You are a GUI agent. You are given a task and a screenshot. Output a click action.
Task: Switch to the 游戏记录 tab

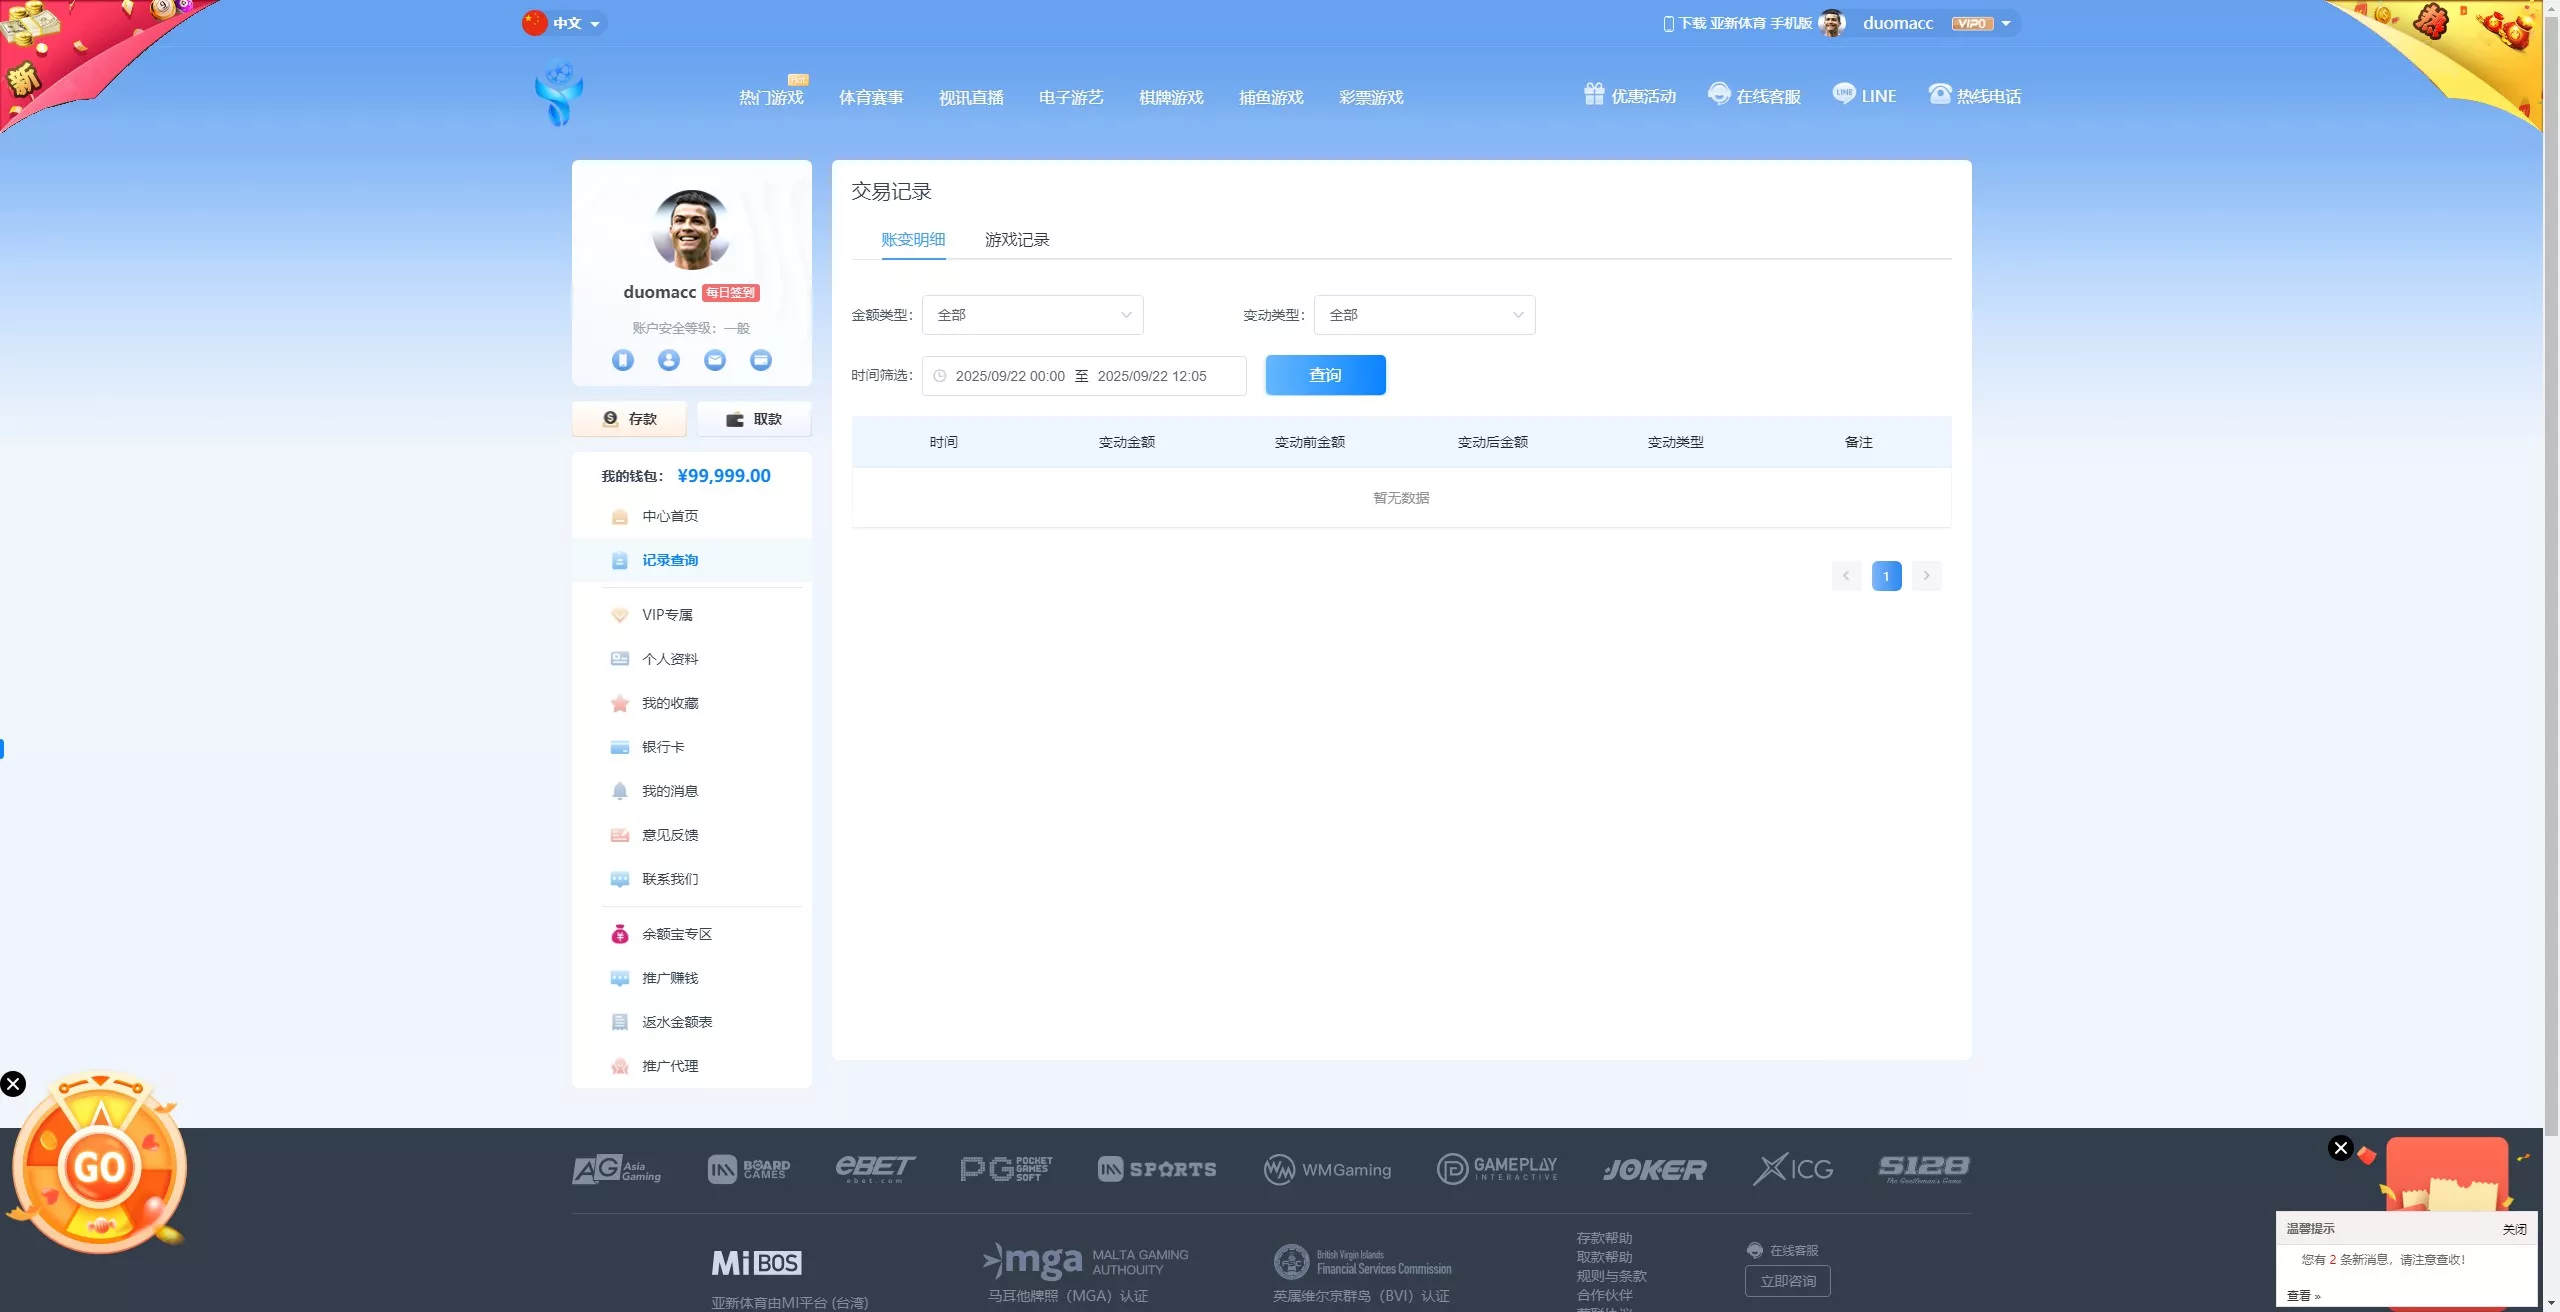coord(1016,240)
